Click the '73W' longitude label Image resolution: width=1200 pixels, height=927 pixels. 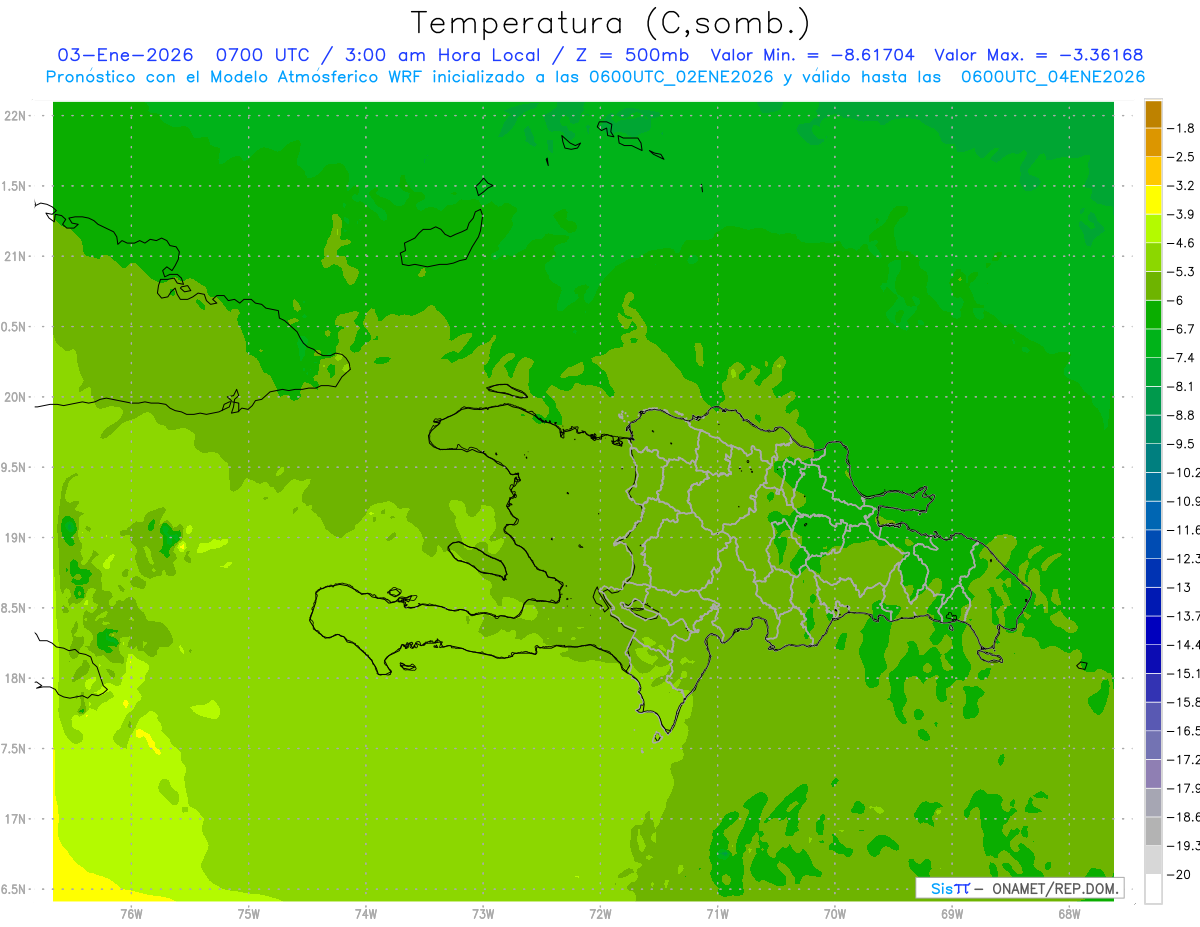[x=483, y=913]
